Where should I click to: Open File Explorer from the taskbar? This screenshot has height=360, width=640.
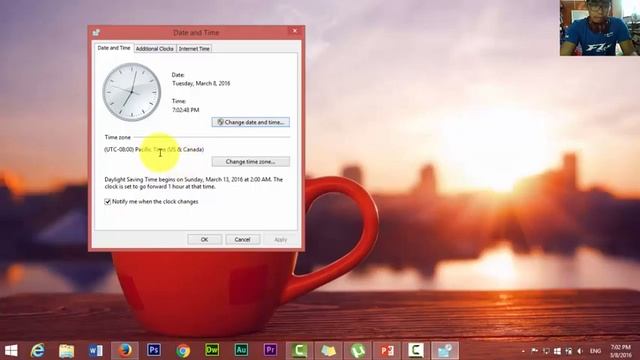click(67, 350)
